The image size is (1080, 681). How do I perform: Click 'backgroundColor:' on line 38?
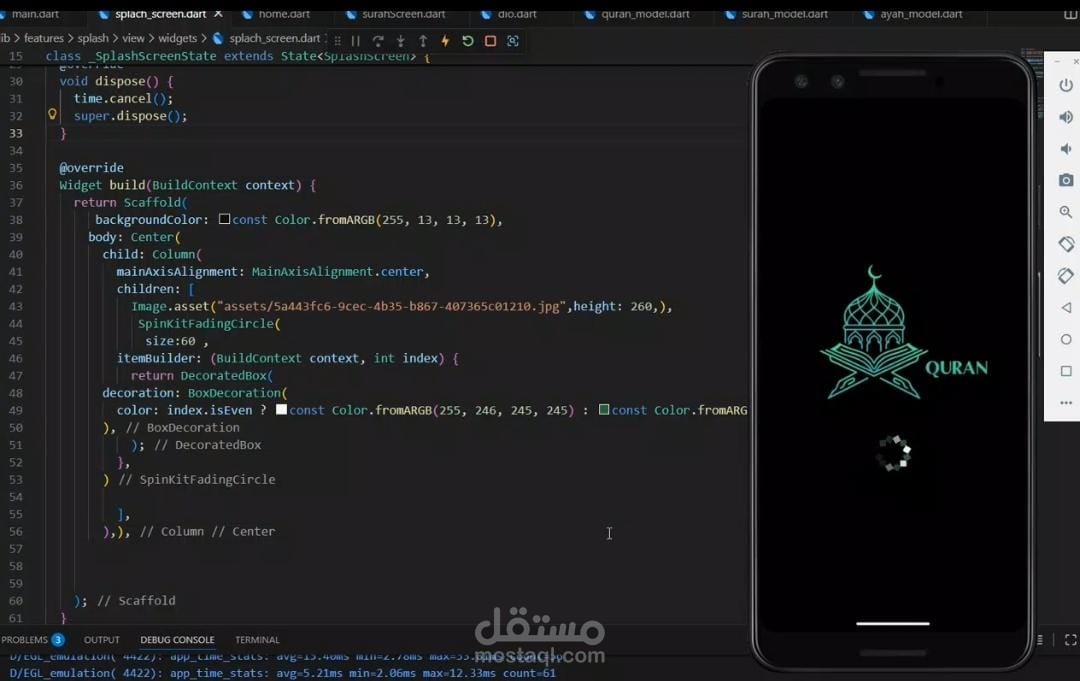(x=152, y=220)
